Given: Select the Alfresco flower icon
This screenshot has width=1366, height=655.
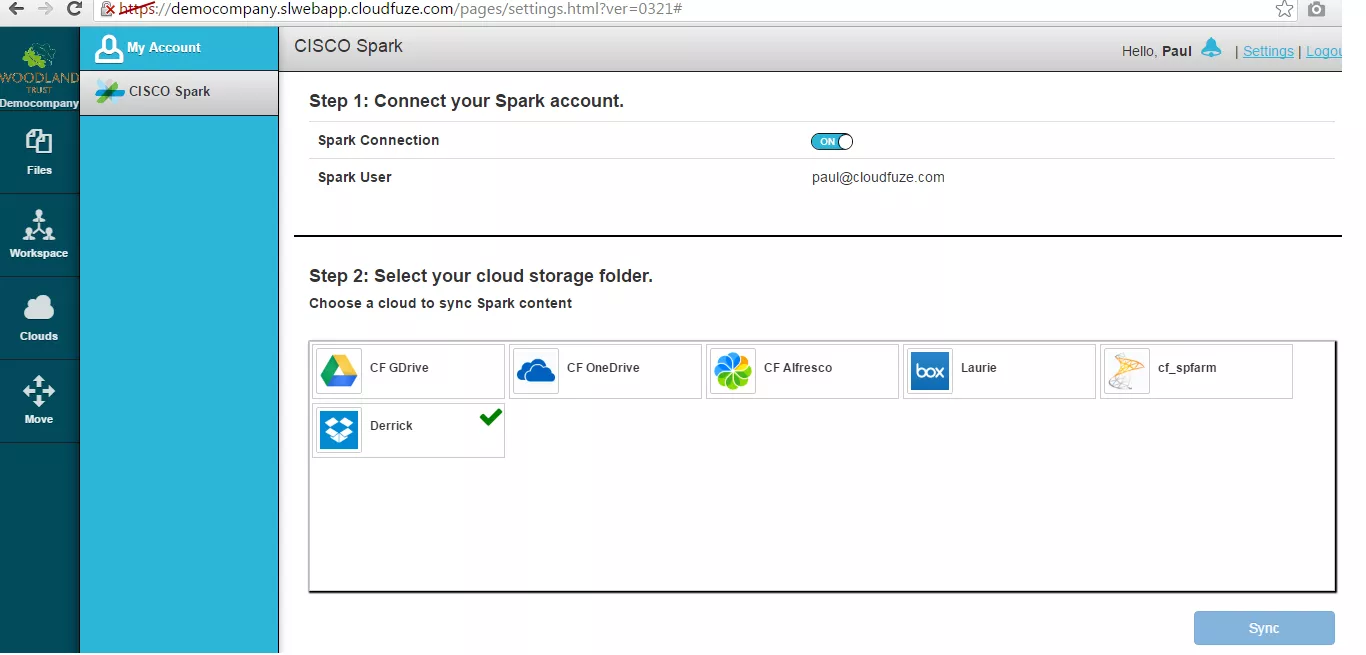Looking at the screenshot, I should pos(733,371).
